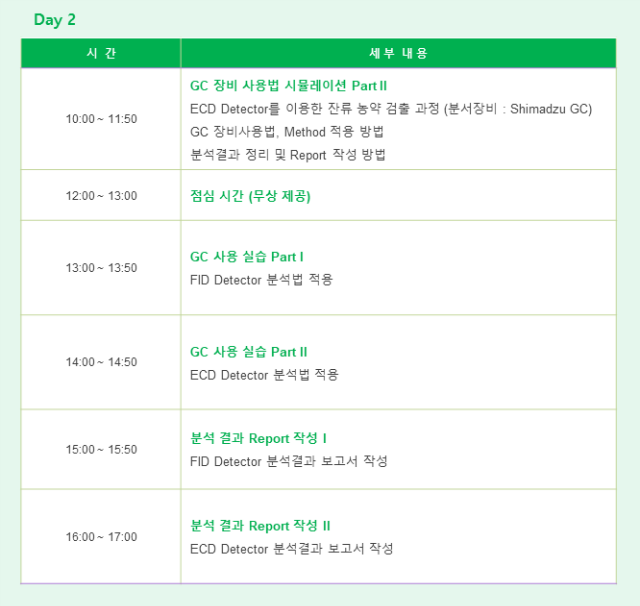Click GC 사용 실습 Part II title
The image size is (640, 606).
coord(248,352)
